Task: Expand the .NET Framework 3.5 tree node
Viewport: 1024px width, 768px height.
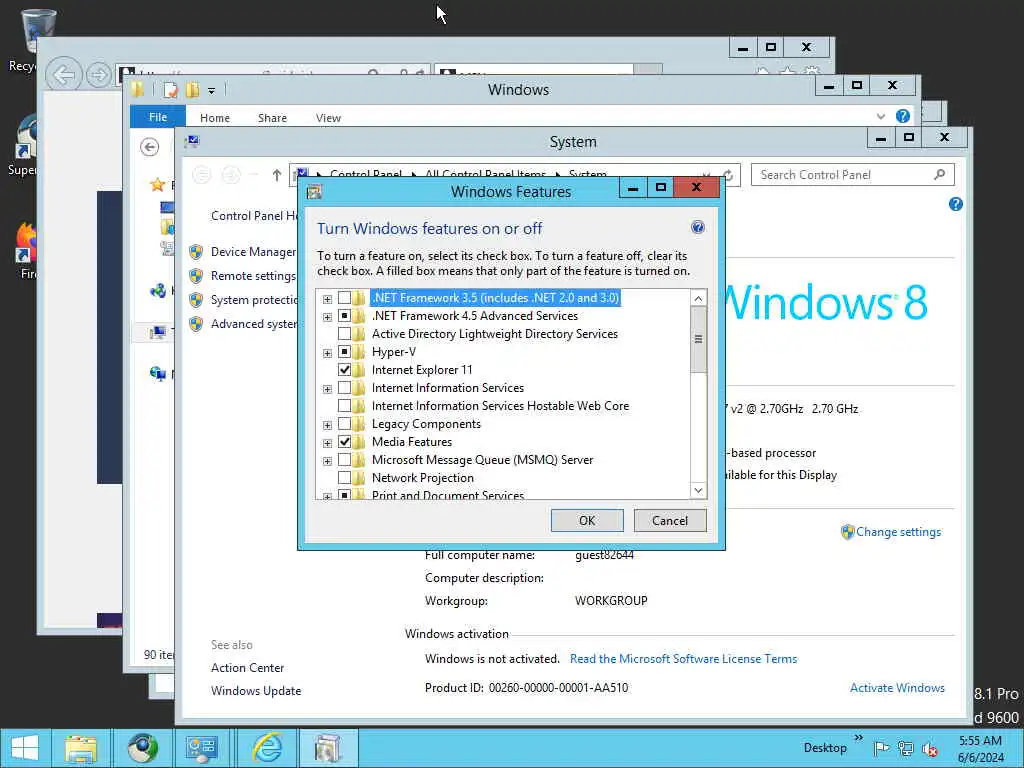Action: tap(327, 299)
